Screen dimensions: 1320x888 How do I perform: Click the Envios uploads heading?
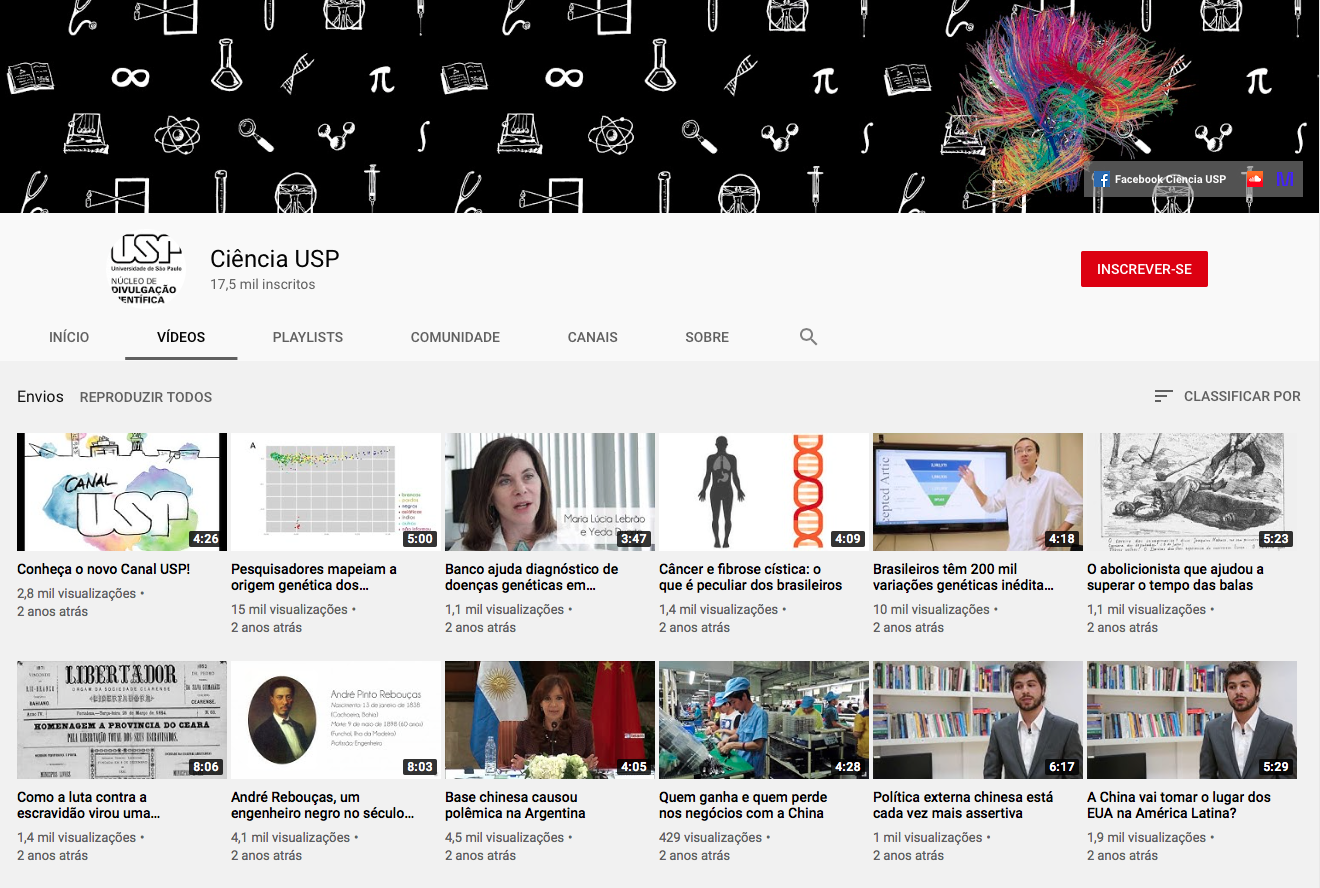[40, 397]
